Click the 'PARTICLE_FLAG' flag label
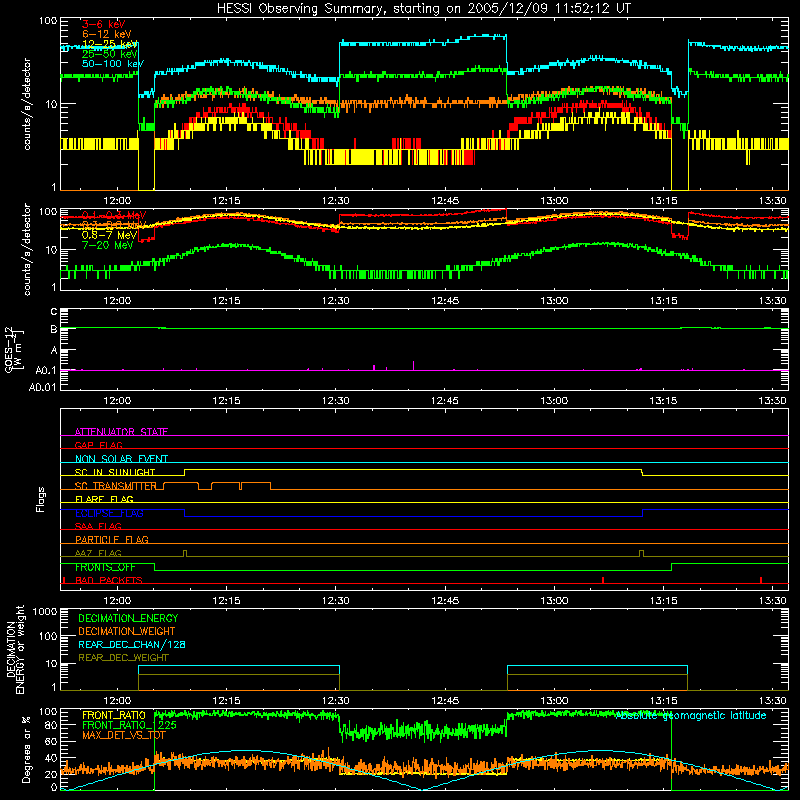Image resolution: width=800 pixels, height=800 pixels. pyautogui.click(x=112, y=539)
